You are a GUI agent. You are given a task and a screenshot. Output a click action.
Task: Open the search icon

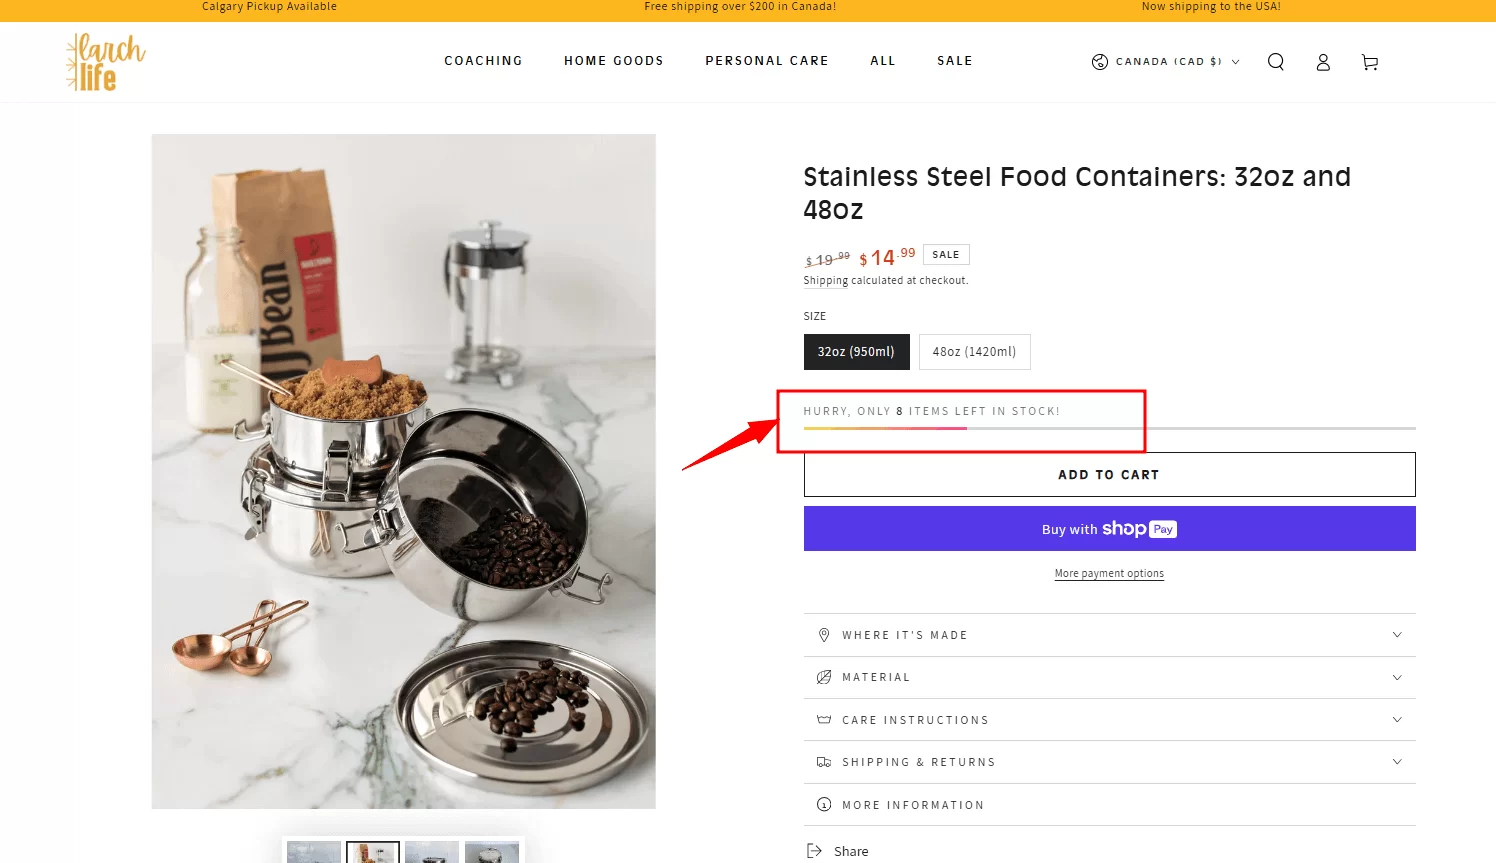pos(1276,61)
